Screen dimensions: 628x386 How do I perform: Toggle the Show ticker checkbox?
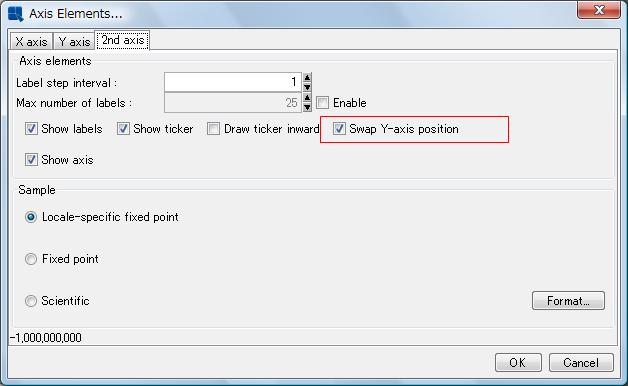point(123,129)
